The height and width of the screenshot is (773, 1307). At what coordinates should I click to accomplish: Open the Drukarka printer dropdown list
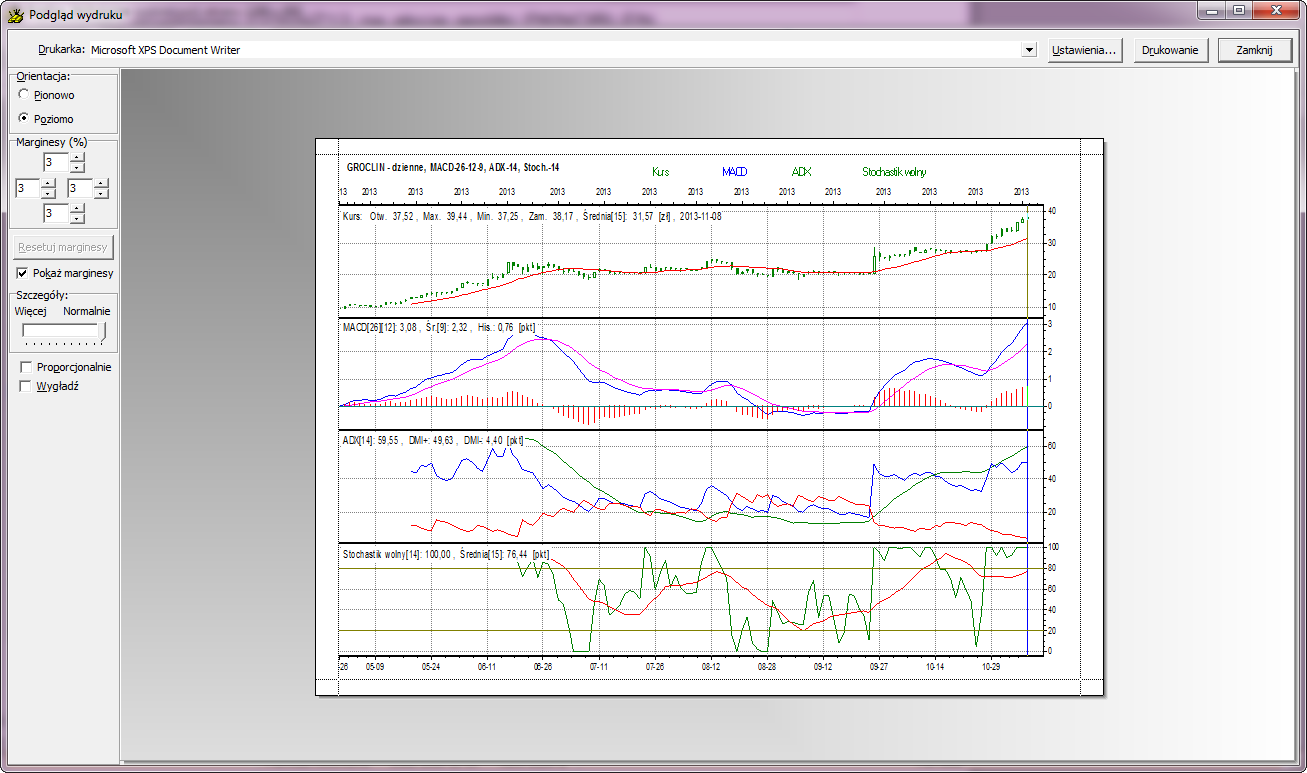[x=1029, y=50]
